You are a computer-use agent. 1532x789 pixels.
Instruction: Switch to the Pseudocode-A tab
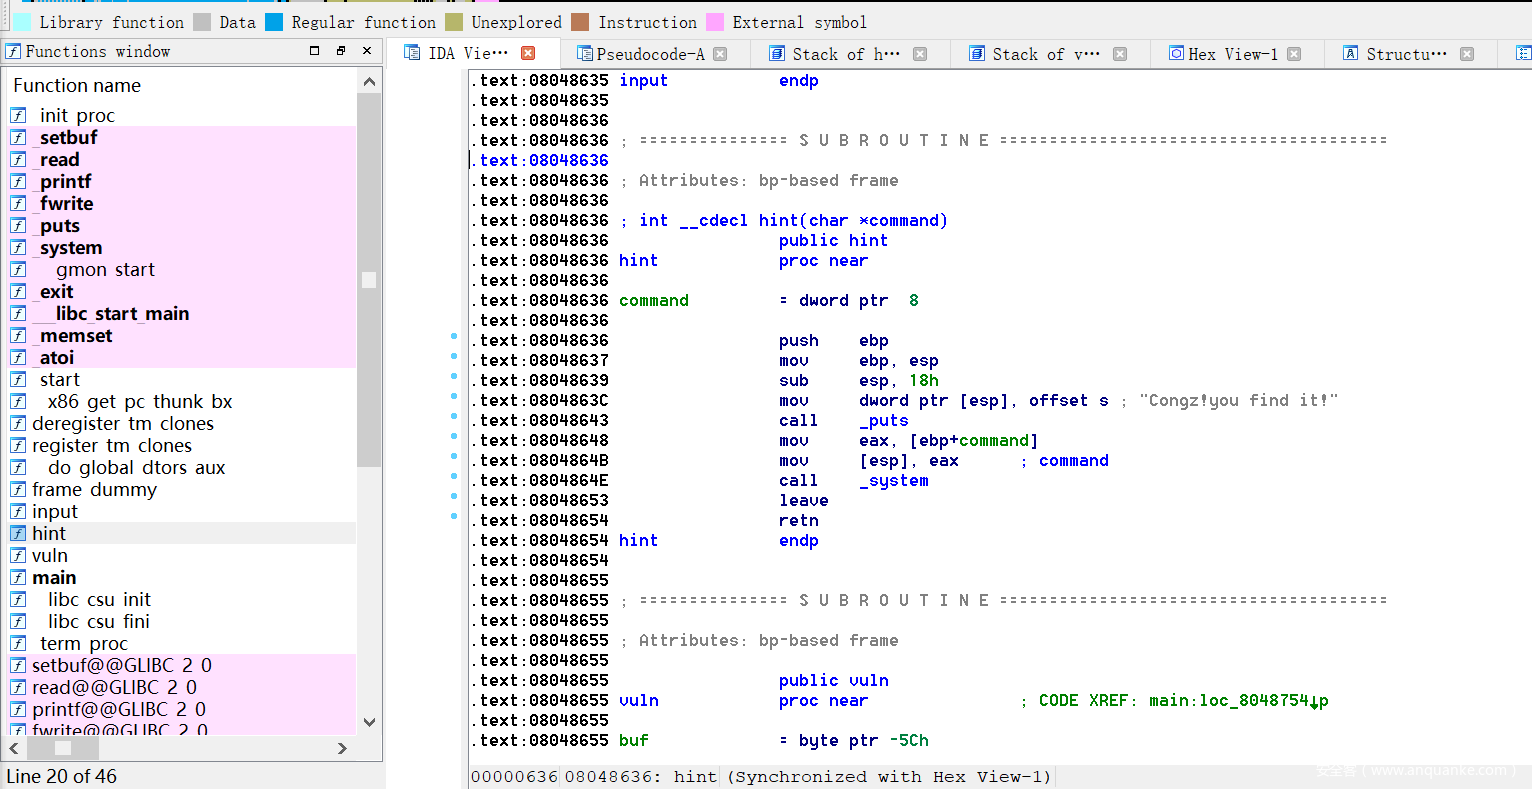649,54
